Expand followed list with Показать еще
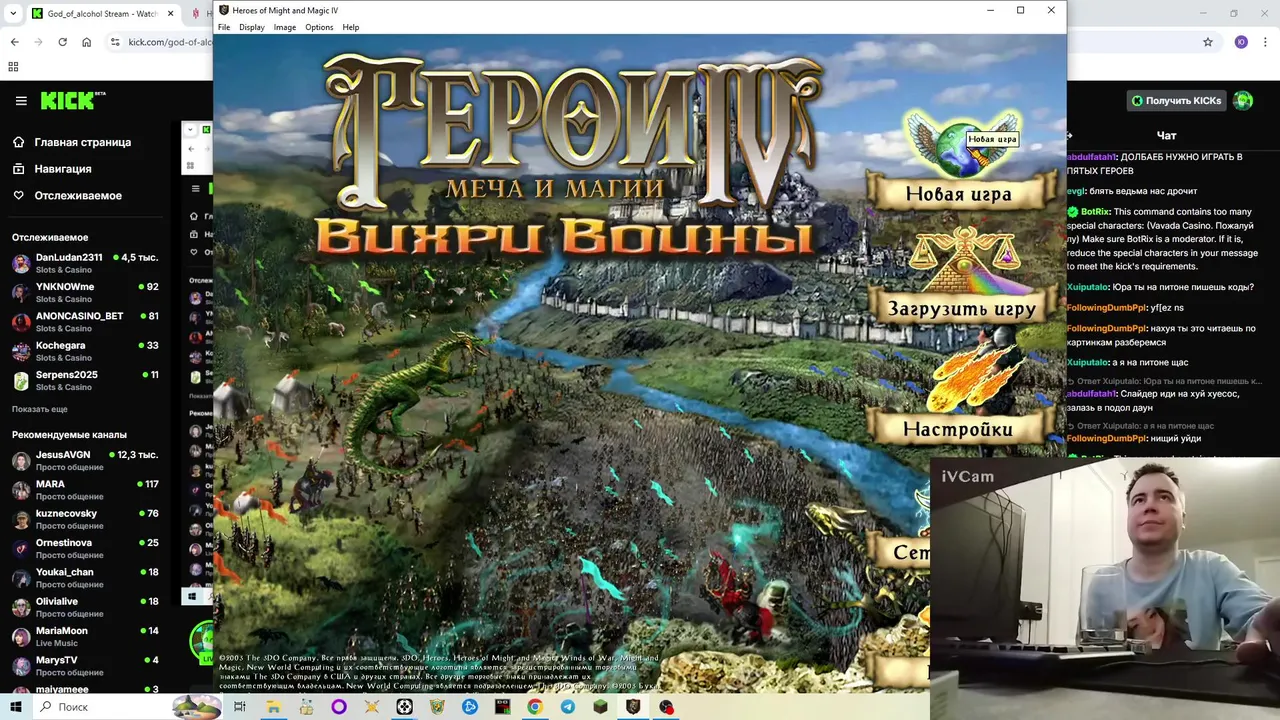 point(40,409)
